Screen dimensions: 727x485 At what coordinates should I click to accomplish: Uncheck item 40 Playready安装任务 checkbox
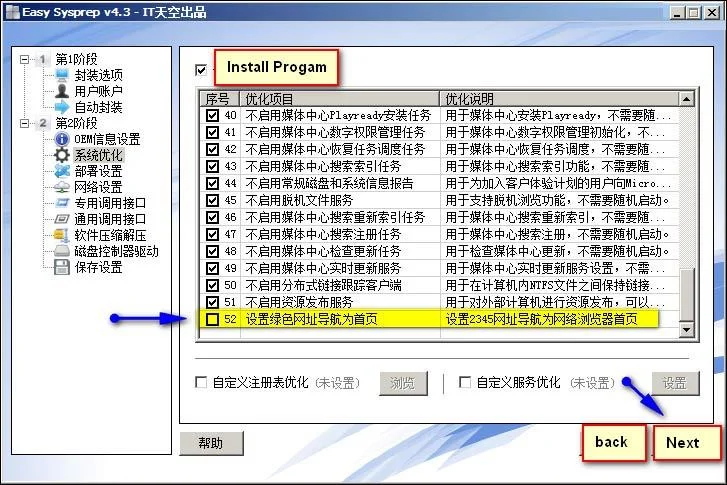[212, 115]
